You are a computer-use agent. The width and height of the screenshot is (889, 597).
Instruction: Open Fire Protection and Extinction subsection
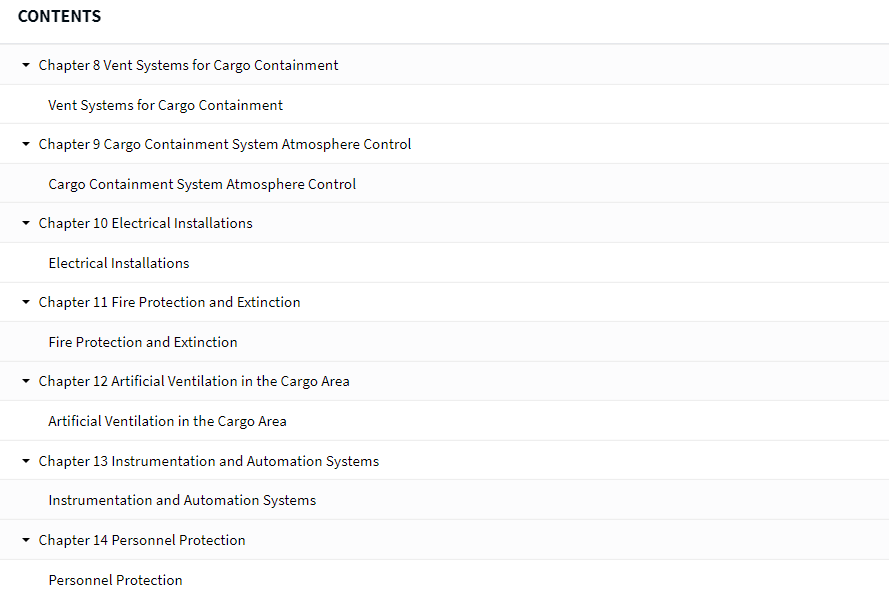point(143,342)
